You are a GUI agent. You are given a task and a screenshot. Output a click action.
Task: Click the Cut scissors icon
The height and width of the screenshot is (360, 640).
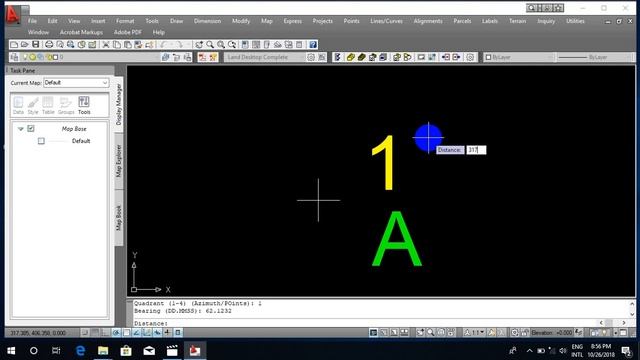[106, 44]
